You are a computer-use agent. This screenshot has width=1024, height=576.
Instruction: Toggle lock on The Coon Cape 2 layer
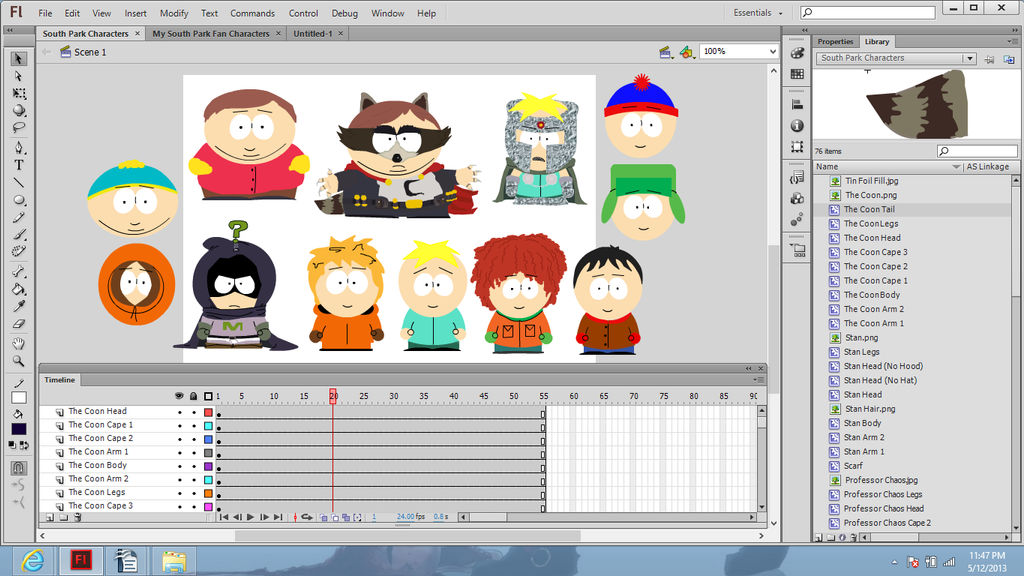[194, 440]
